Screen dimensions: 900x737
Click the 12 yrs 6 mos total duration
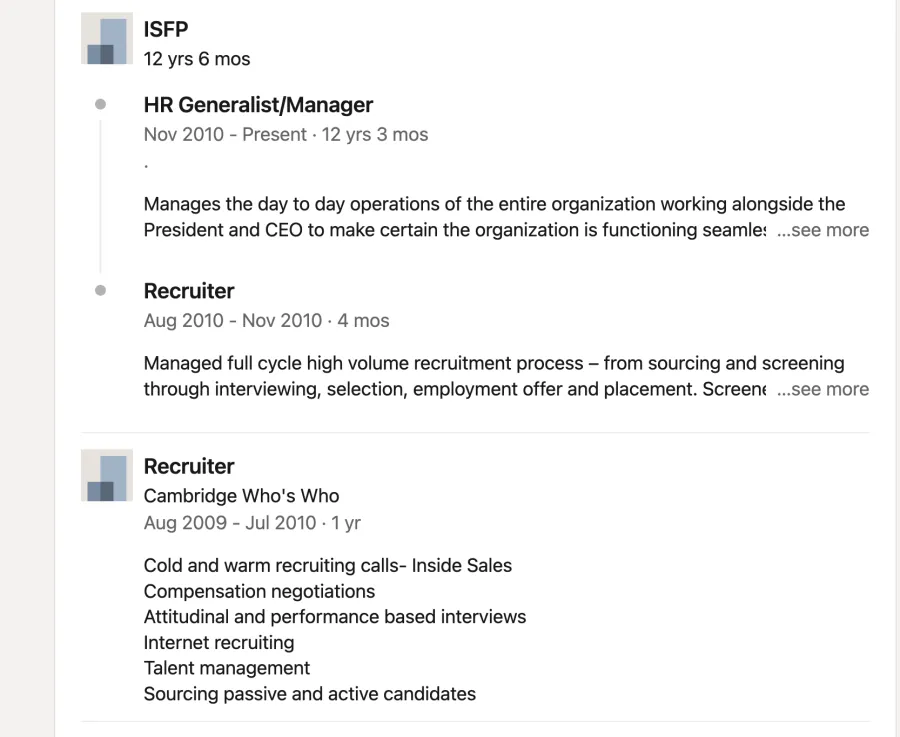(x=197, y=59)
